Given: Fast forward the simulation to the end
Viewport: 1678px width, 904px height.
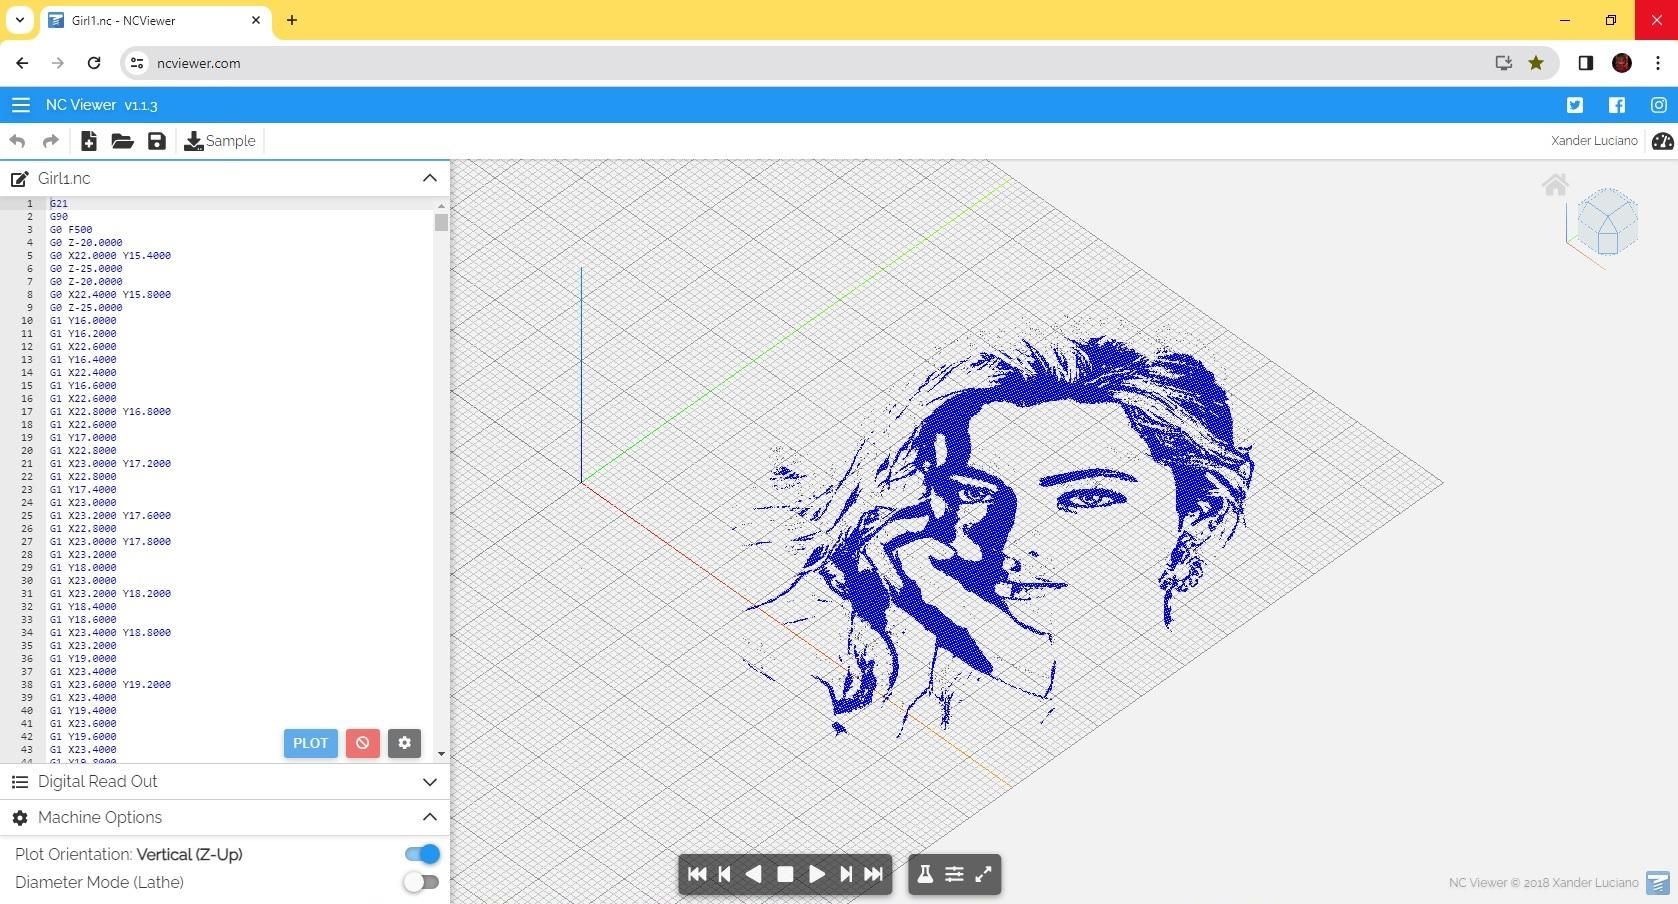Looking at the screenshot, I should pyautogui.click(x=873, y=874).
